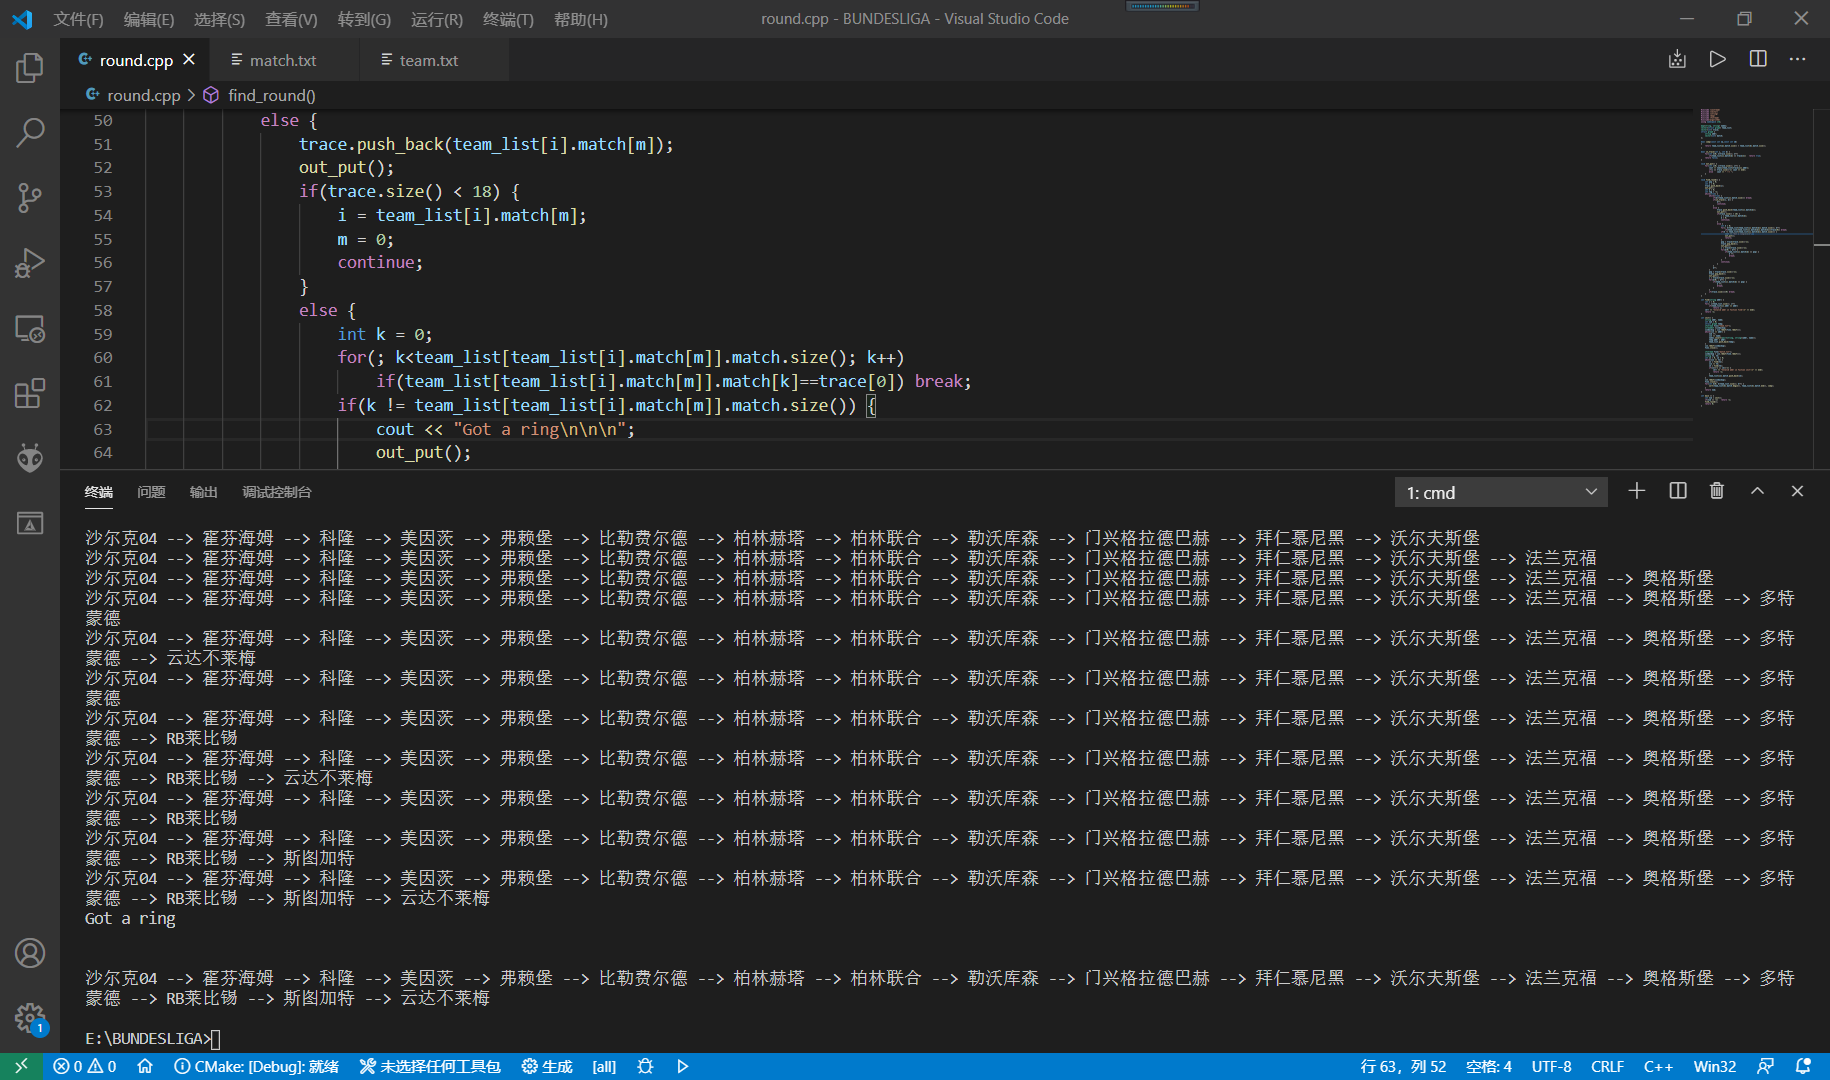
Task: Split the editor right
Action: 1758,59
